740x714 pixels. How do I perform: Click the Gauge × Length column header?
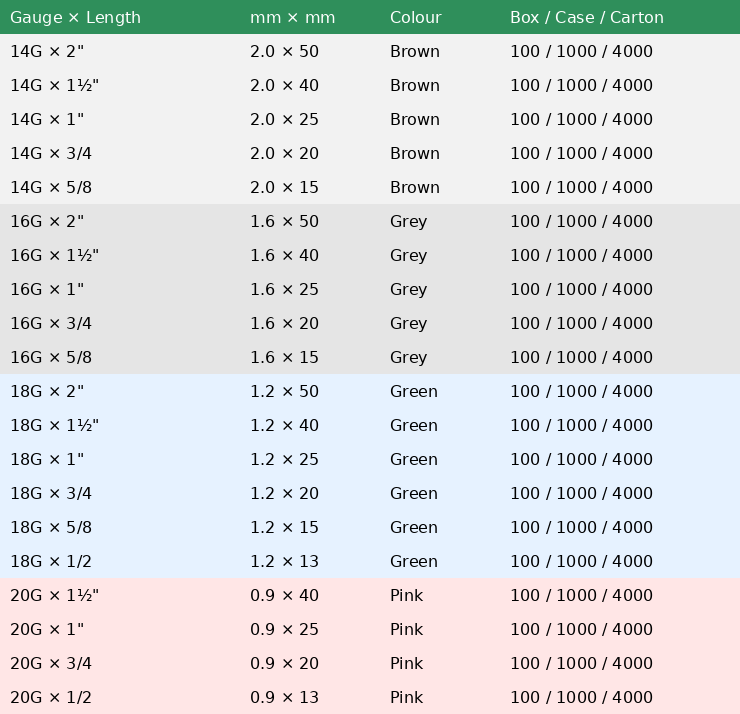(75, 18)
